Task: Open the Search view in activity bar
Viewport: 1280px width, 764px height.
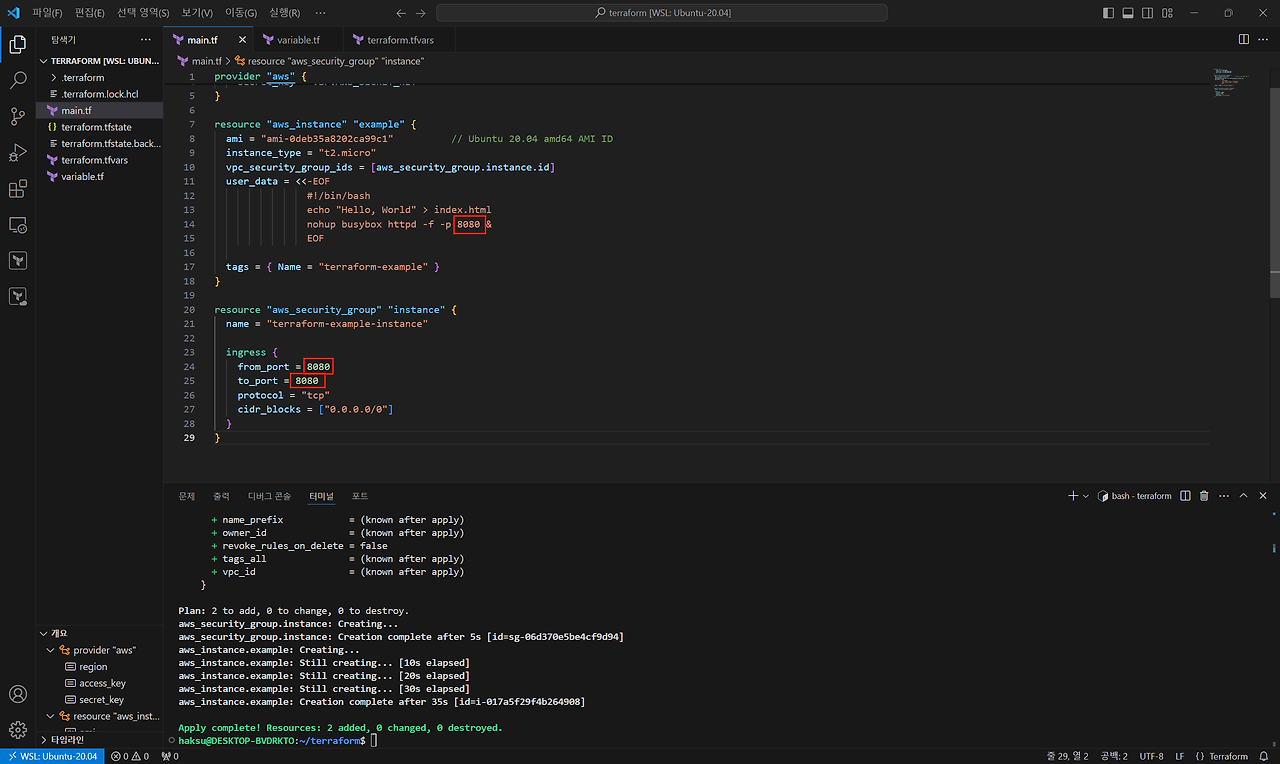Action: pos(17,81)
